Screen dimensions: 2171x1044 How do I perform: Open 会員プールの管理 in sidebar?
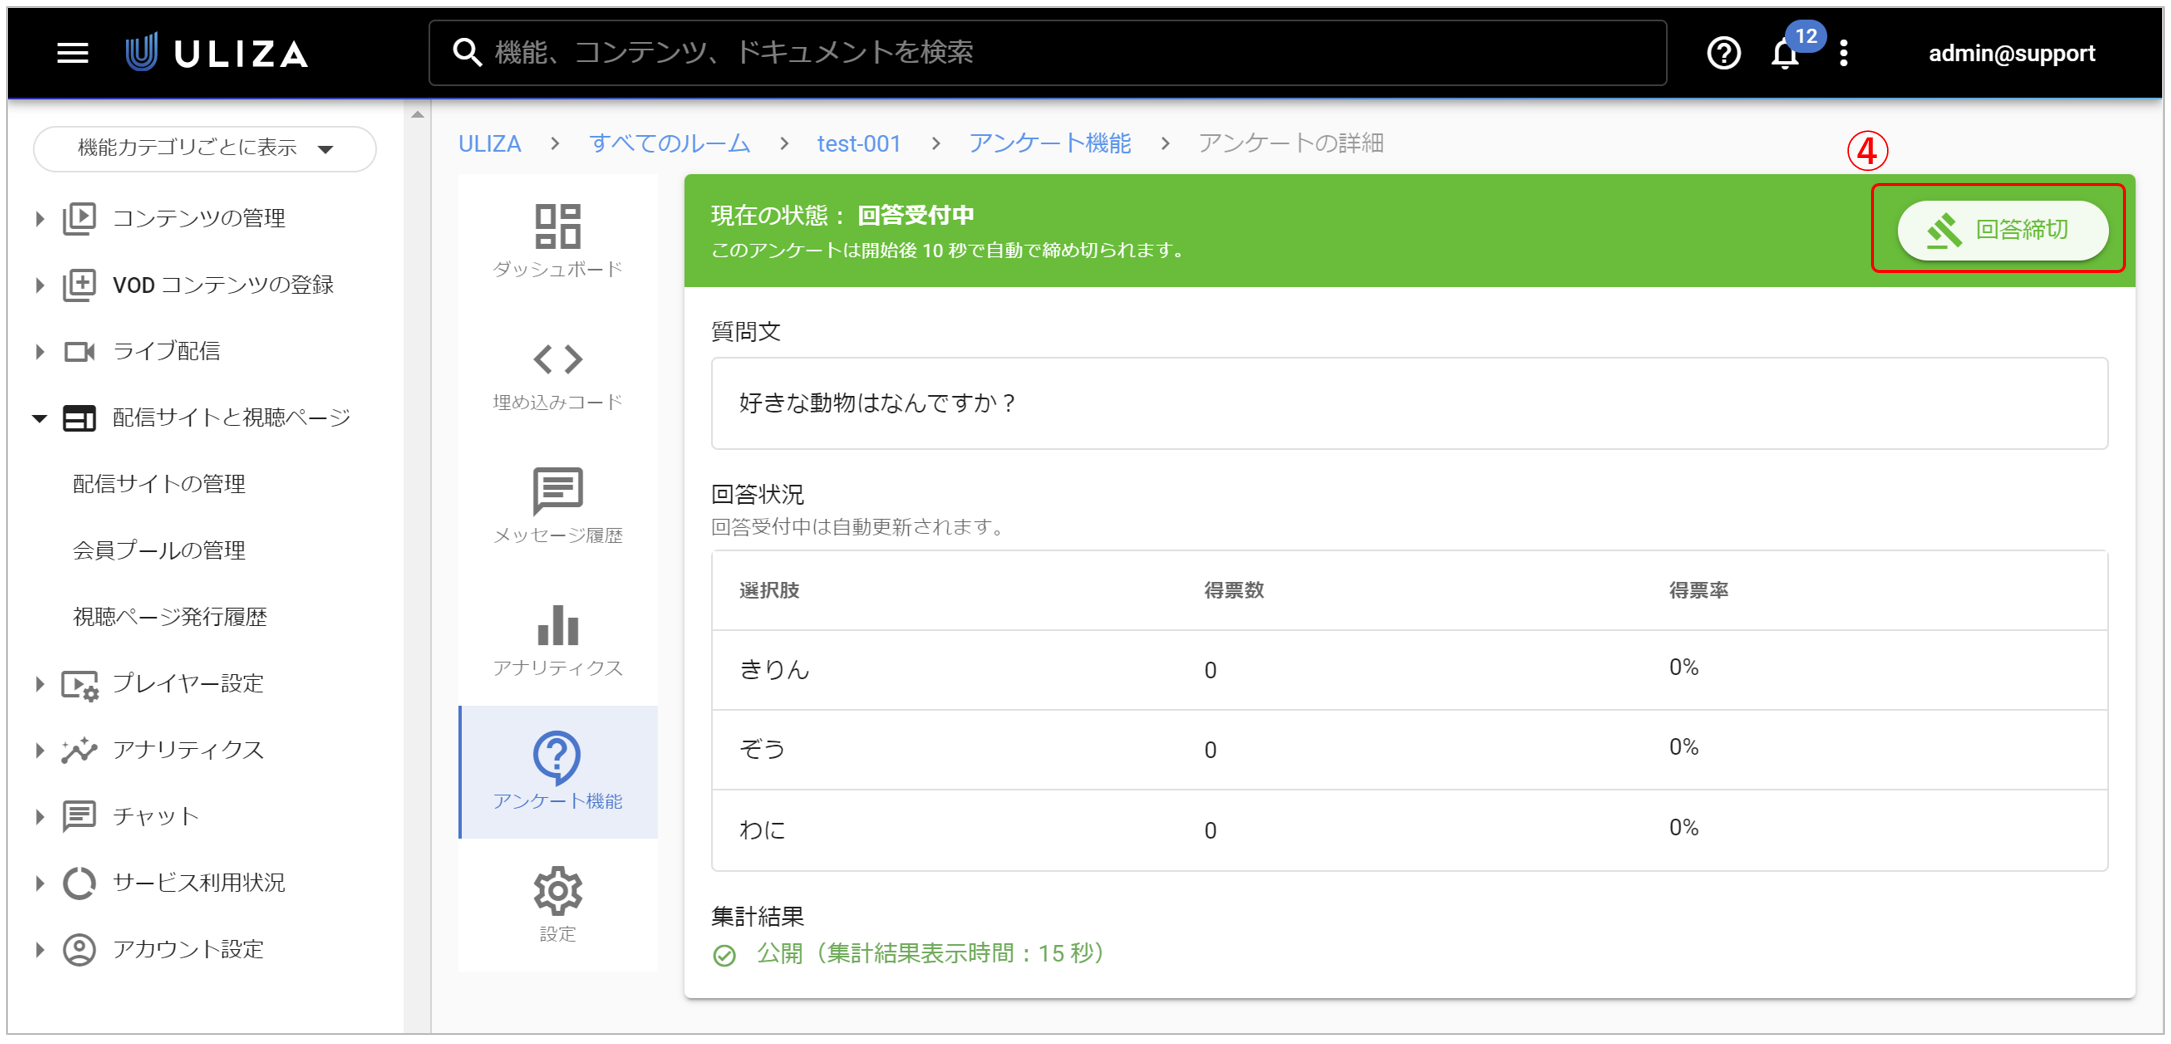pos(159,550)
